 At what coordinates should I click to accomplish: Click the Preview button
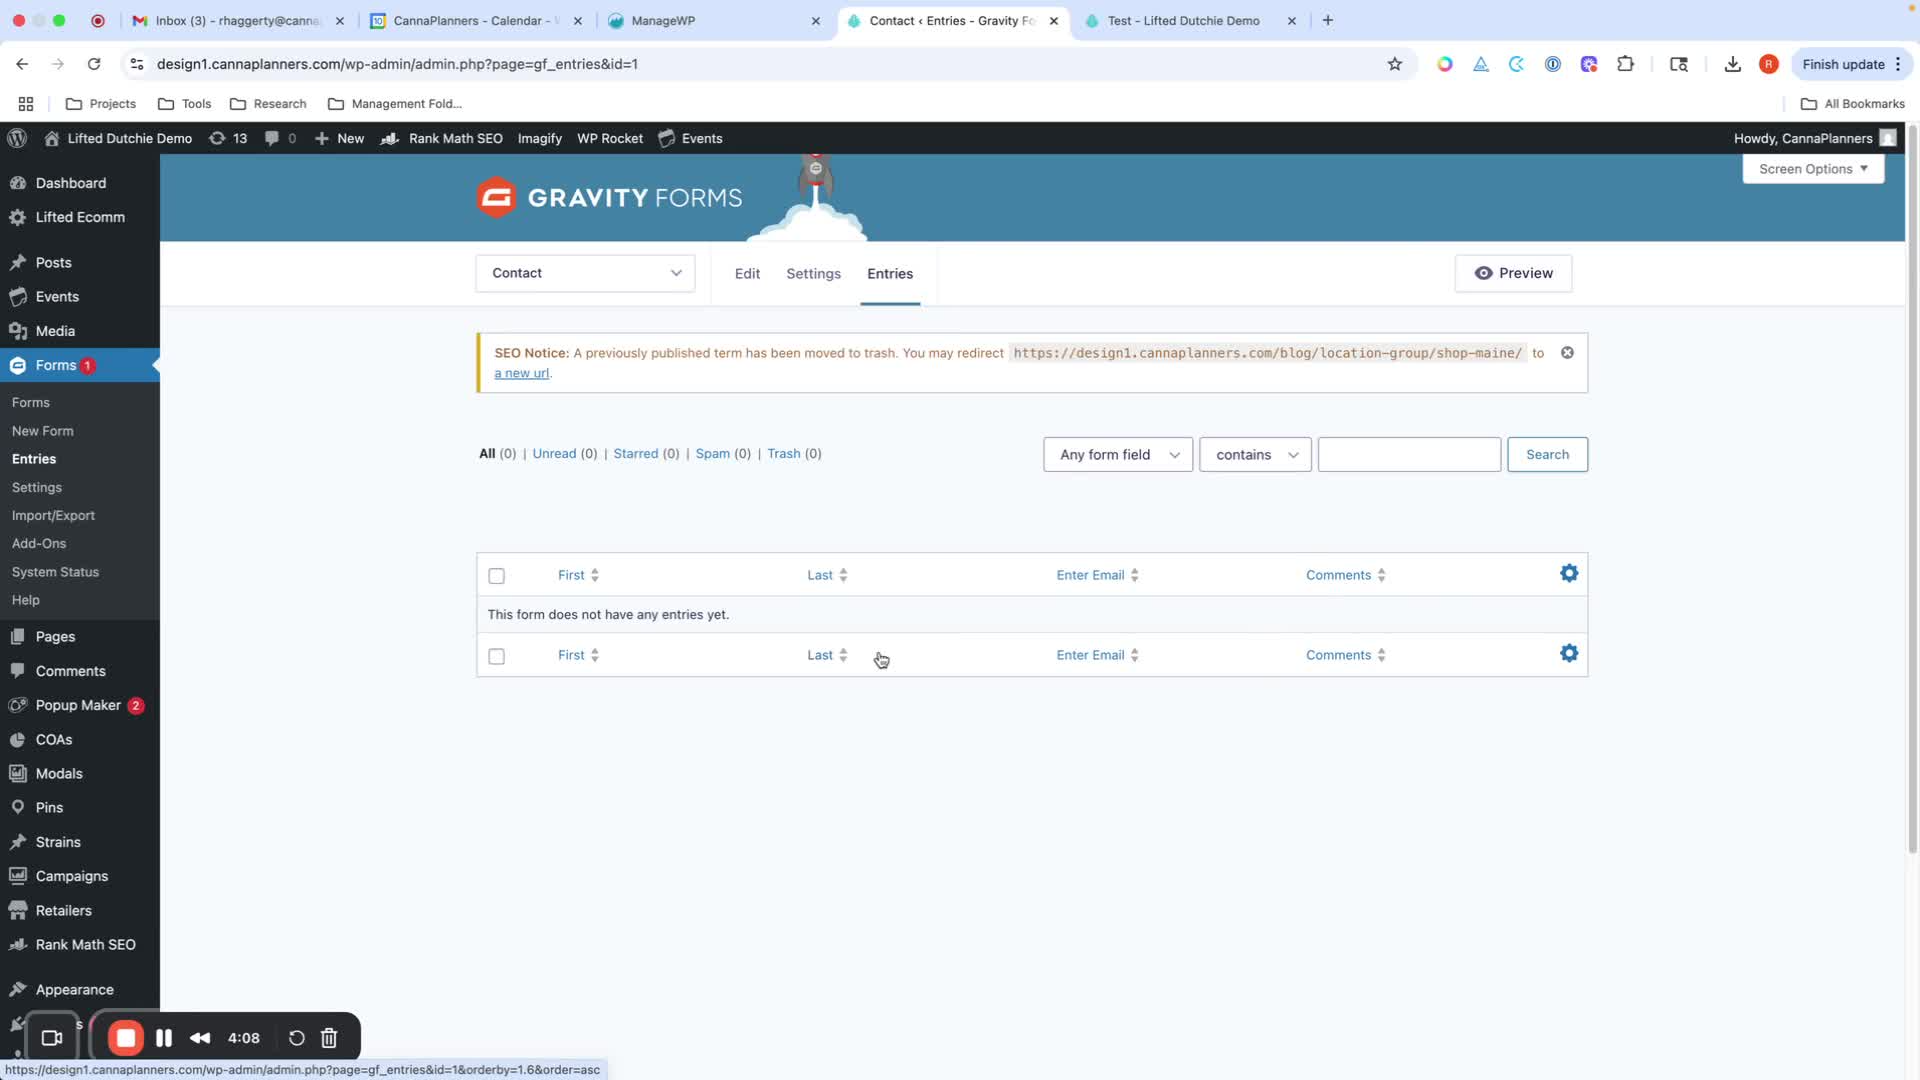pyautogui.click(x=1513, y=273)
